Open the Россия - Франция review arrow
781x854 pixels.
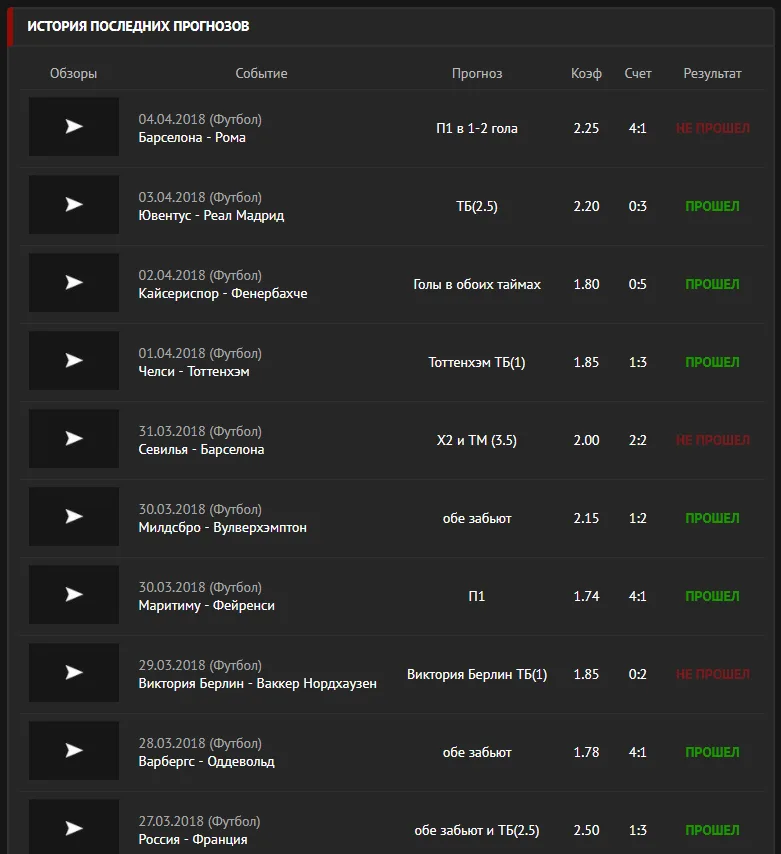click(74, 827)
